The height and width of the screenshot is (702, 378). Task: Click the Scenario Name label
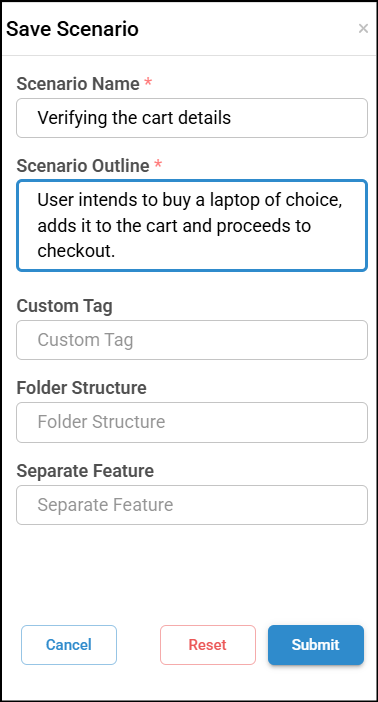(x=78, y=84)
